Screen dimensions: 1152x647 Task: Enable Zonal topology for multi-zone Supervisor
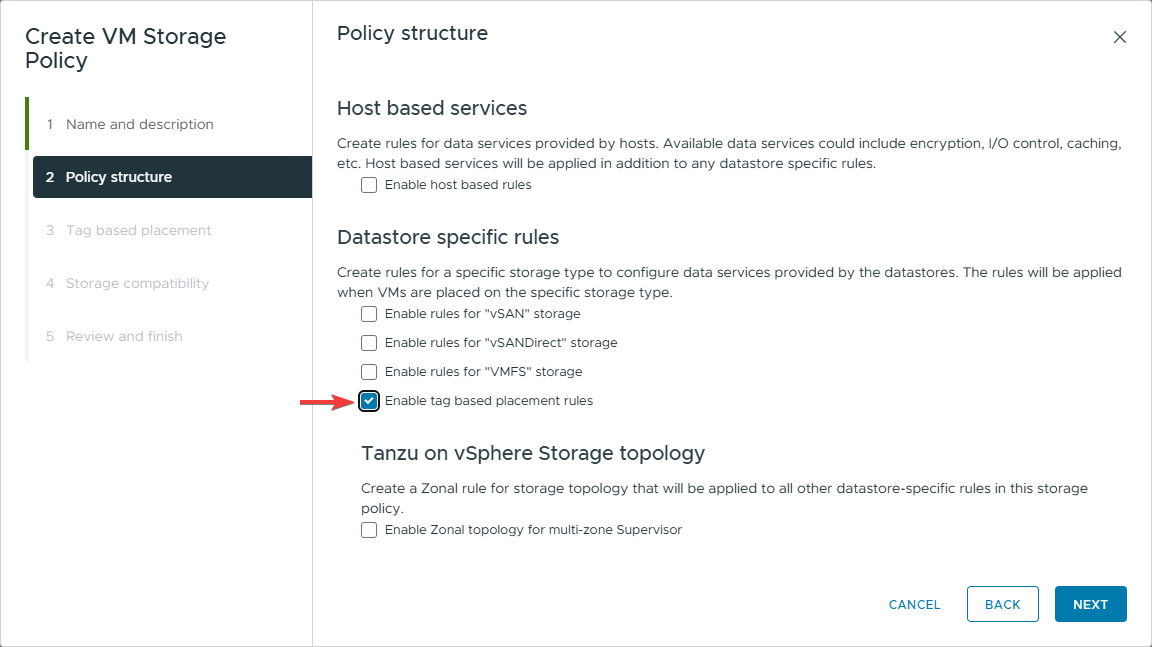pos(369,530)
